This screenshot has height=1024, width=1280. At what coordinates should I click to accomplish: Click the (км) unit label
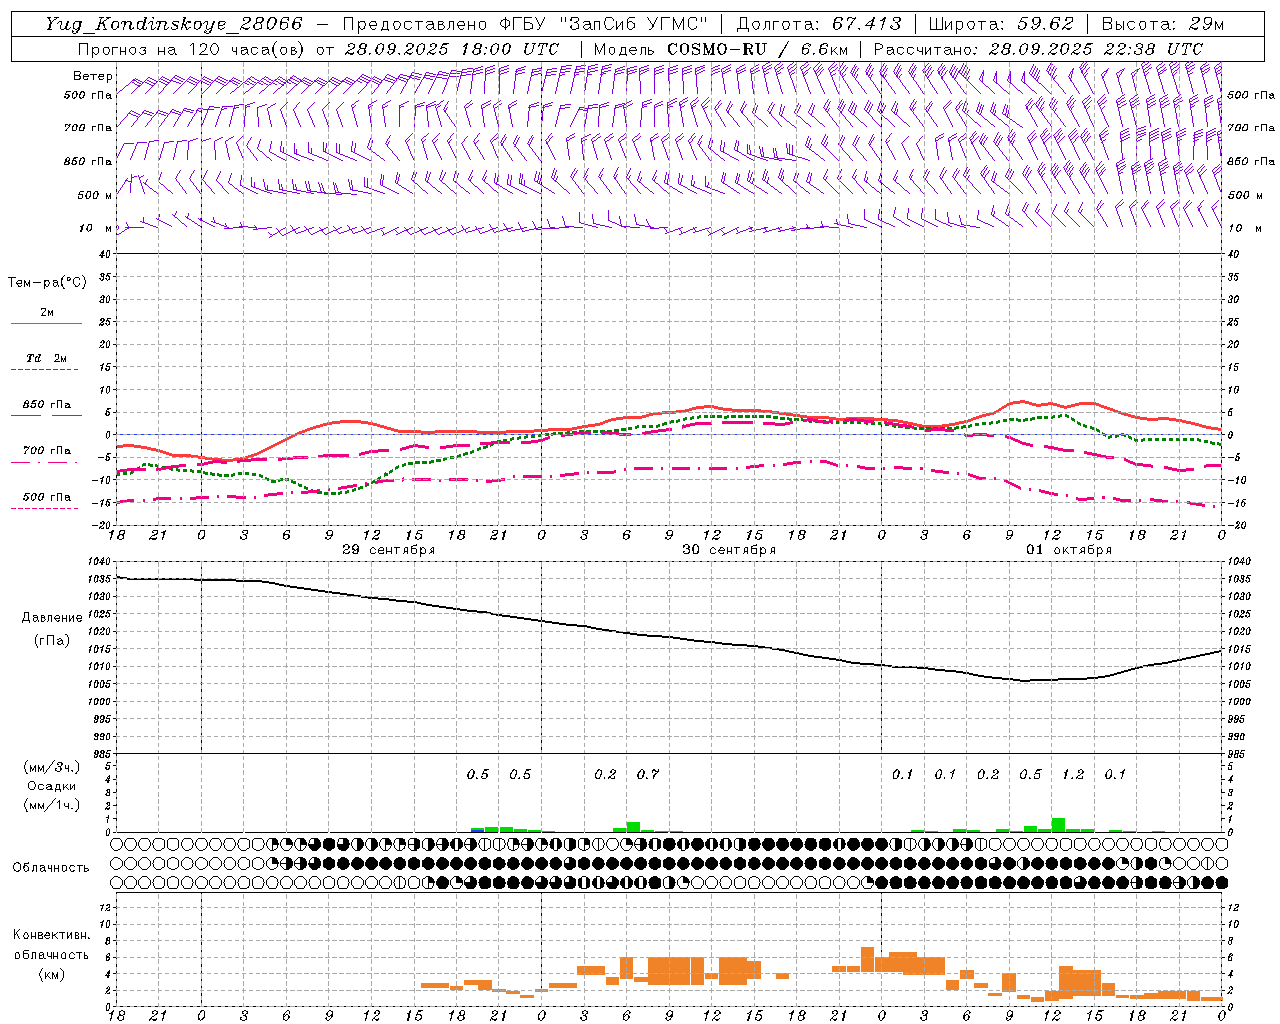pos(51,974)
